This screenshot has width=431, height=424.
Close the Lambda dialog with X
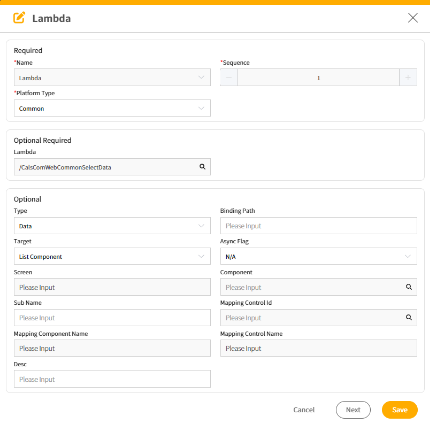point(413,18)
